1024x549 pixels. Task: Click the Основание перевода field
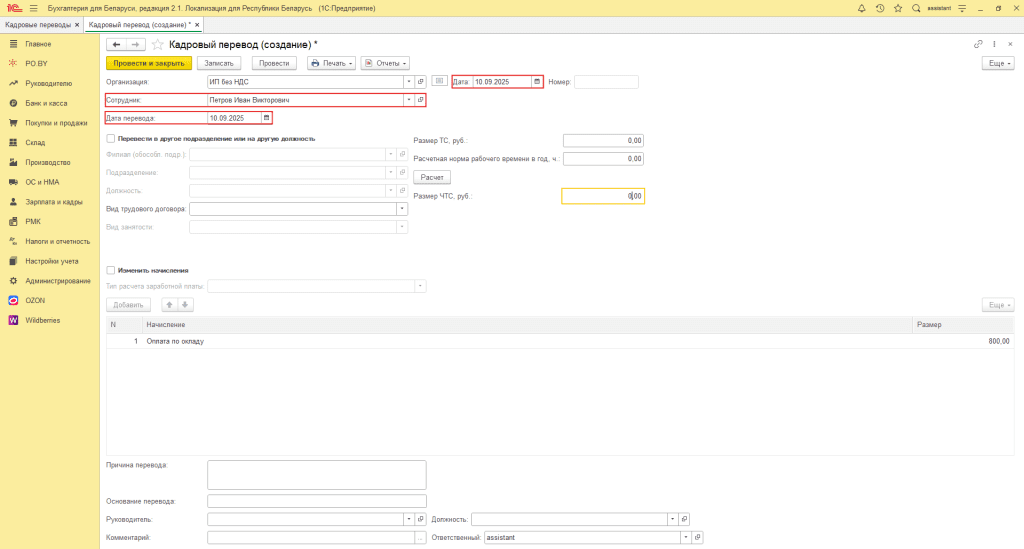pyautogui.click(x=317, y=501)
